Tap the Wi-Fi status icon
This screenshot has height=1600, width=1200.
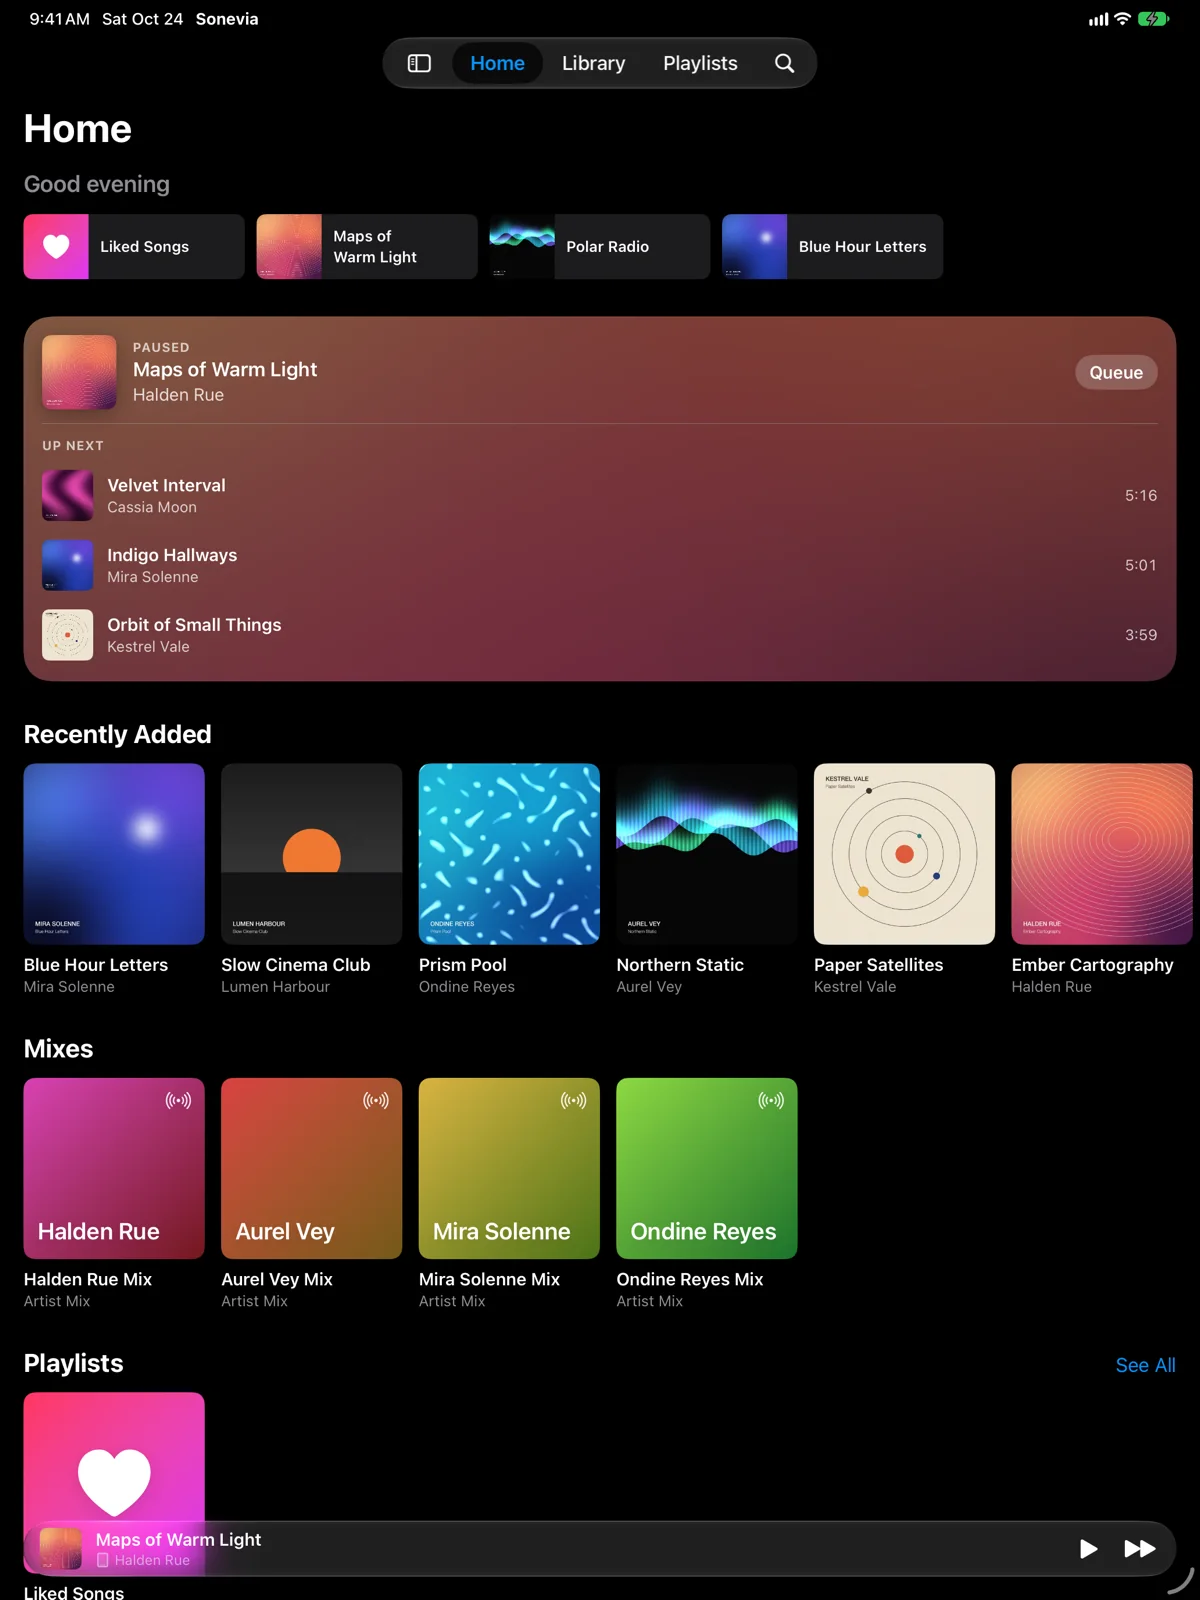(x=1122, y=19)
